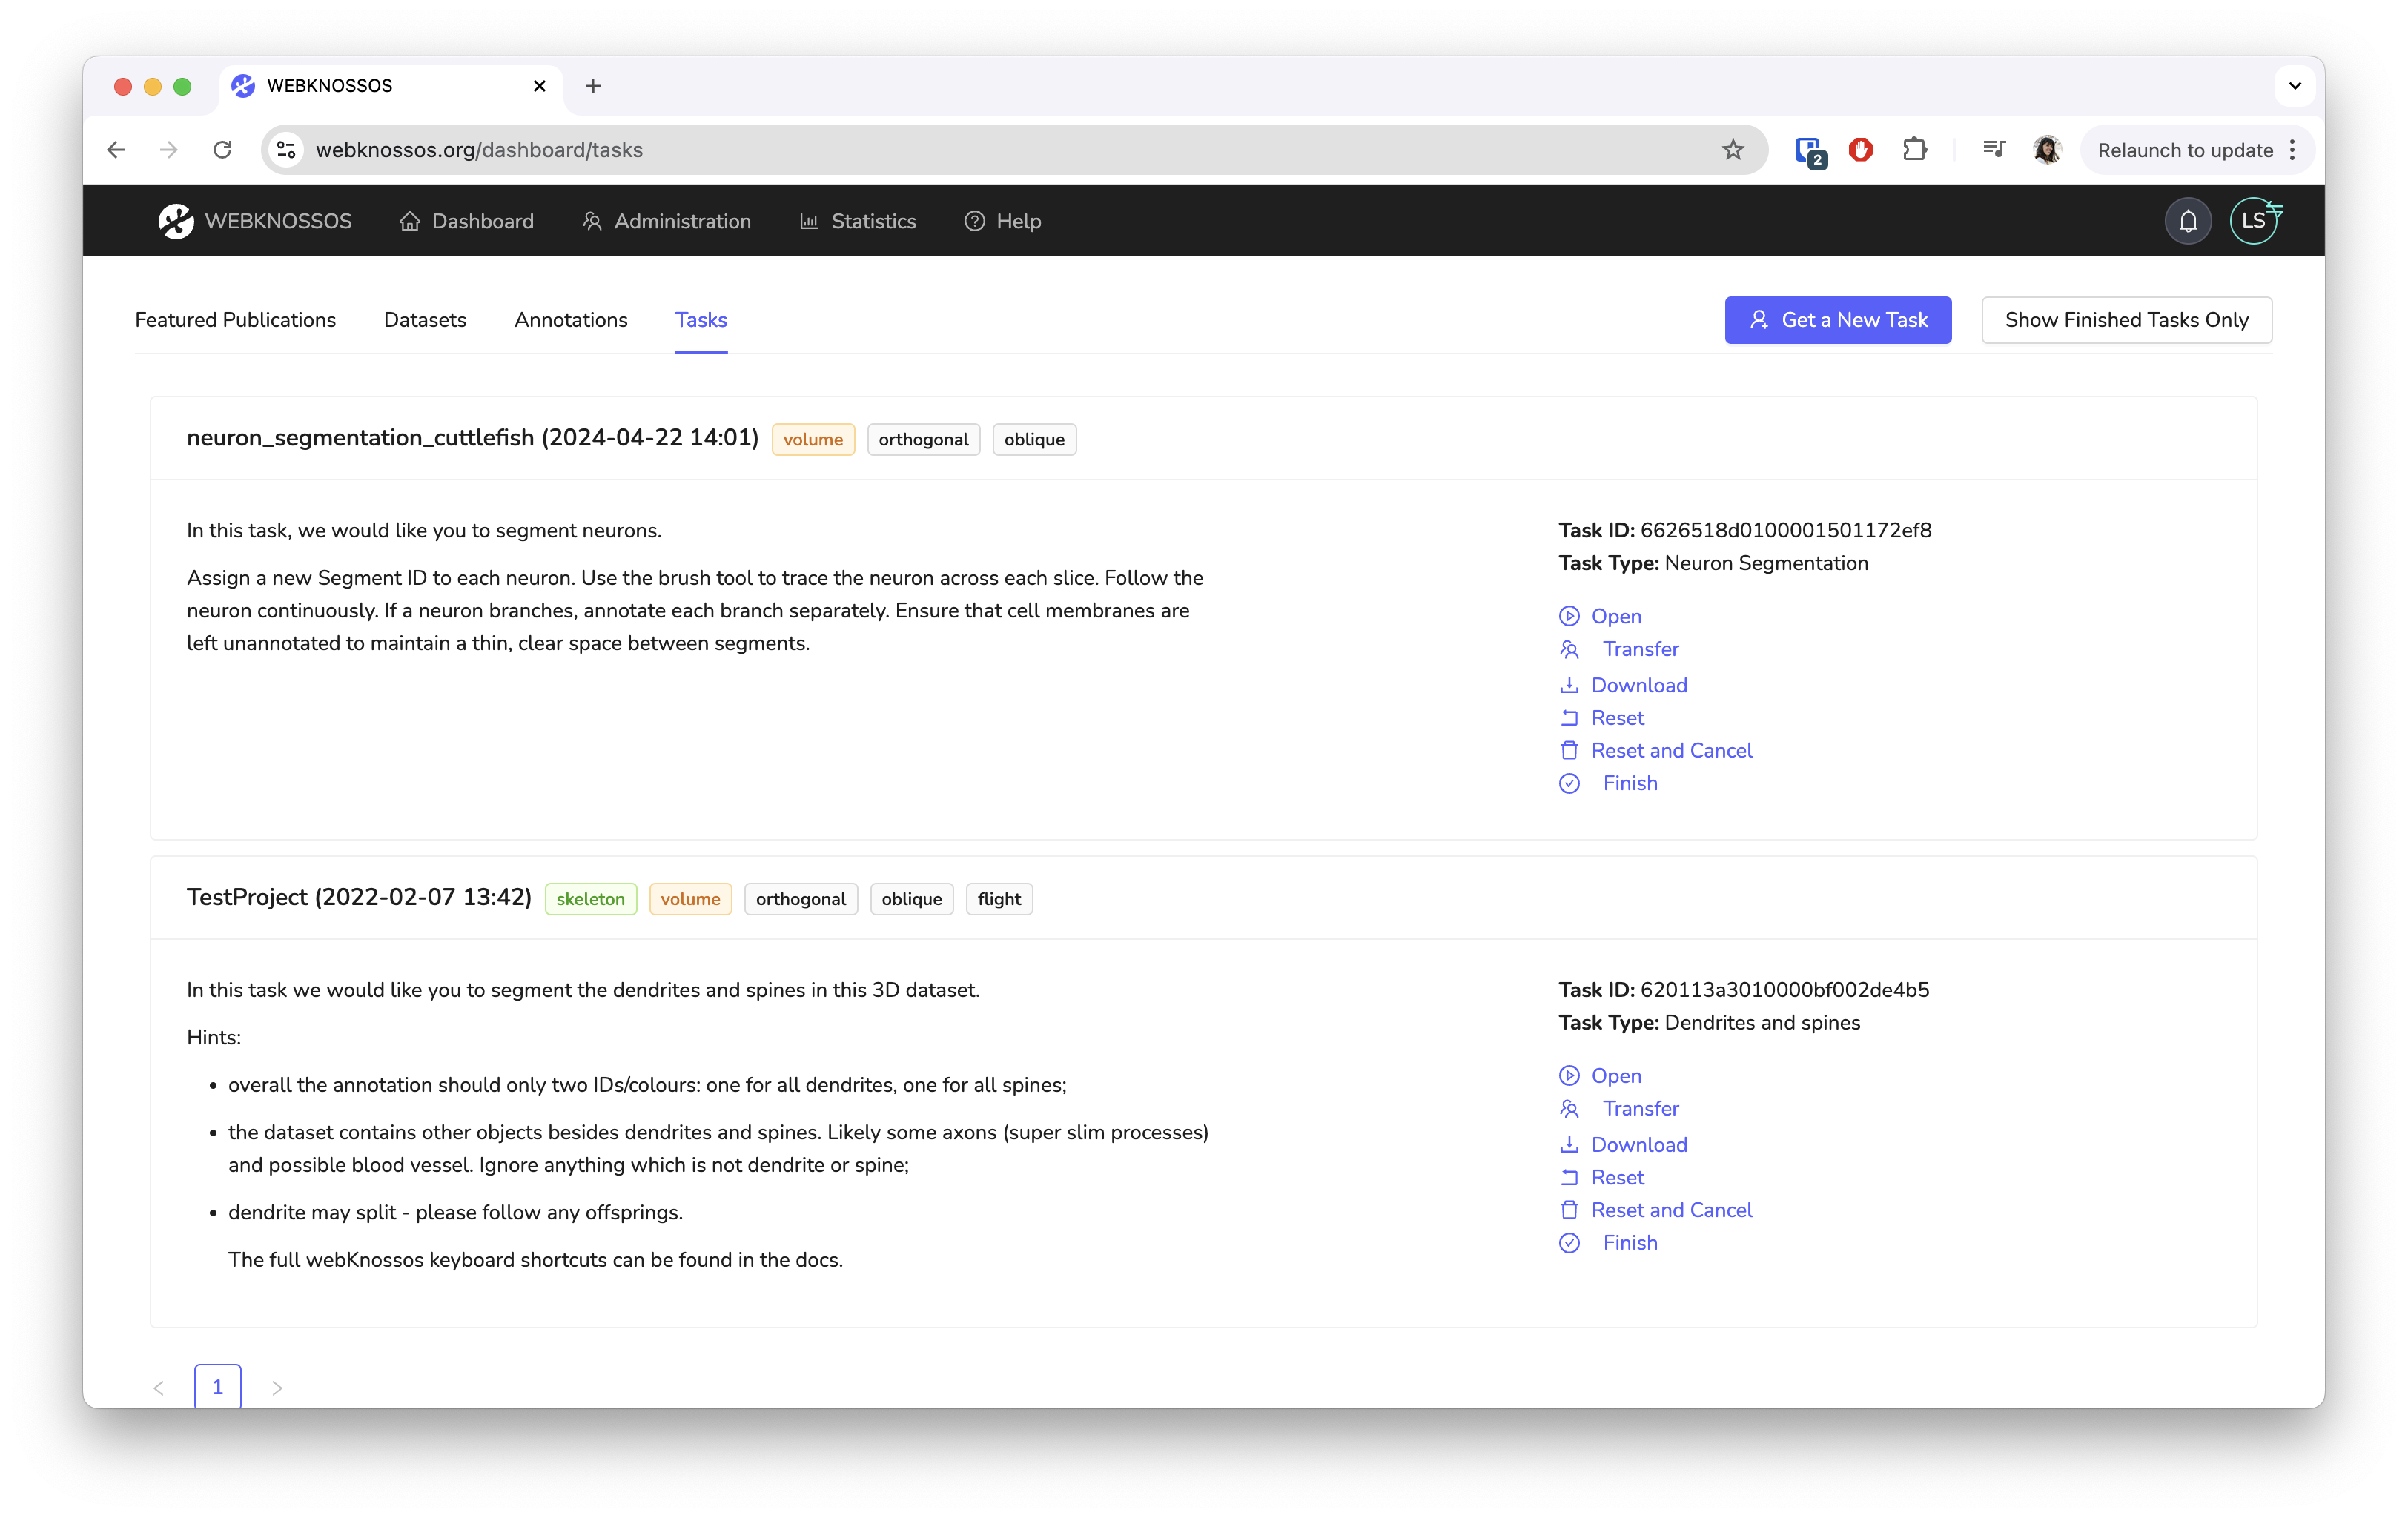Click TestProject task's oblique tag
The width and height of the screenshot is (2408, 1518).
tap(911, 899)
